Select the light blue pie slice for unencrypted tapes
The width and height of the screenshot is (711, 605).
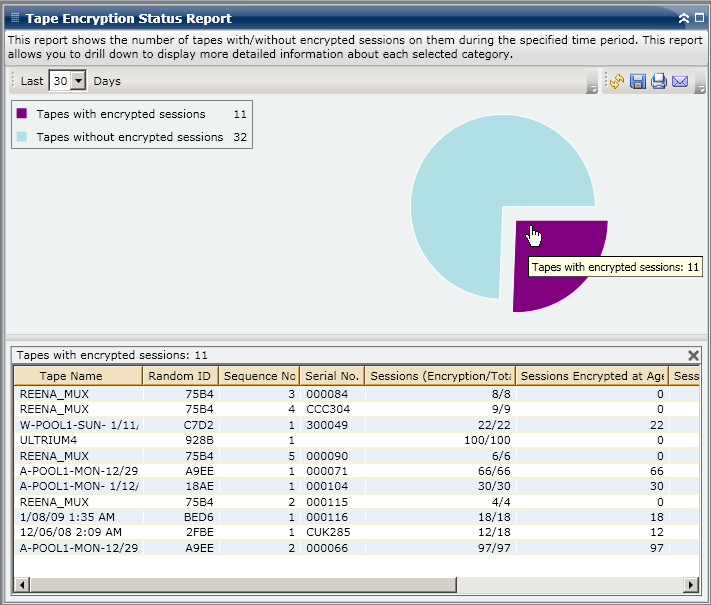[x=460, y=190]
